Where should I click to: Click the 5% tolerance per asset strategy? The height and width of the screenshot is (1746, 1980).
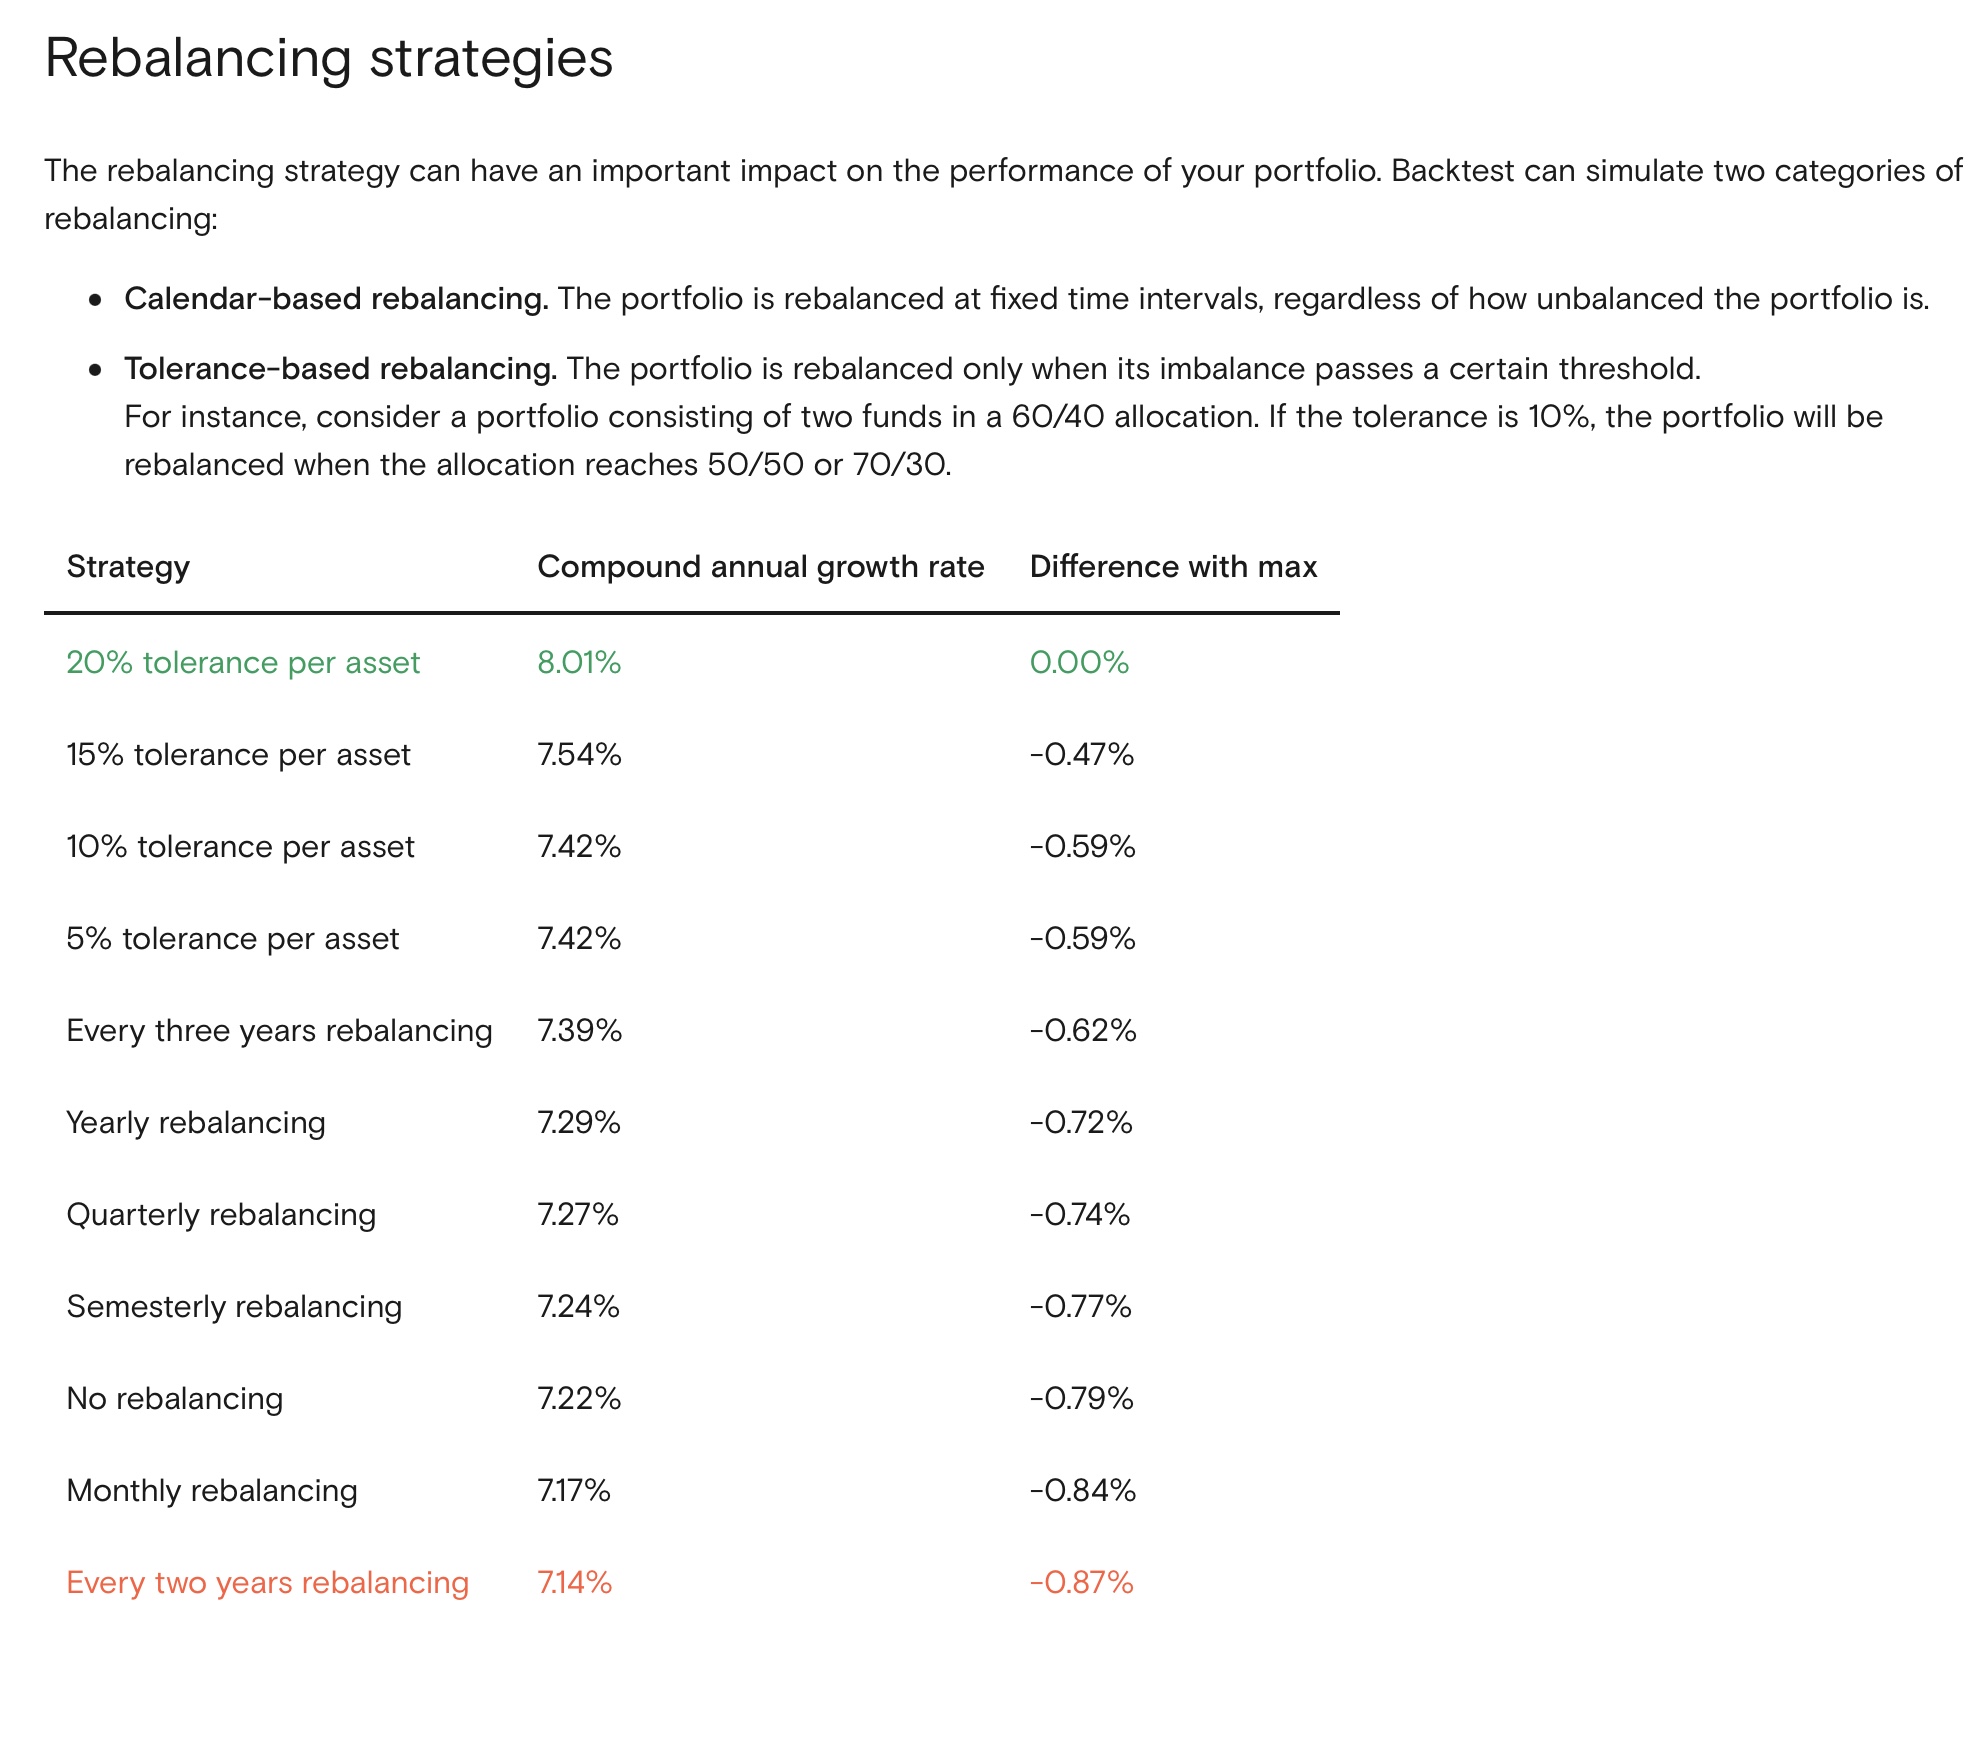232,939
